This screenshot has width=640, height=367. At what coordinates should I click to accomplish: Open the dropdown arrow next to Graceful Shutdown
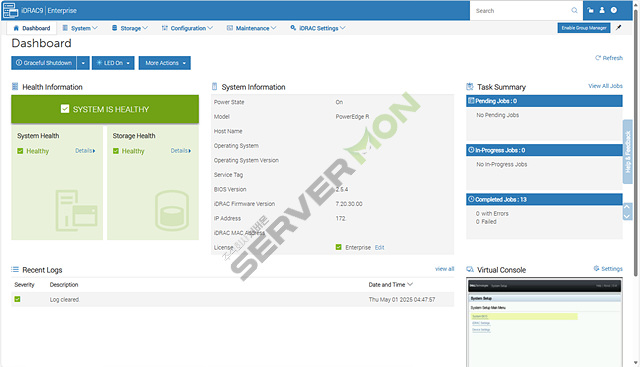point(83,63)
